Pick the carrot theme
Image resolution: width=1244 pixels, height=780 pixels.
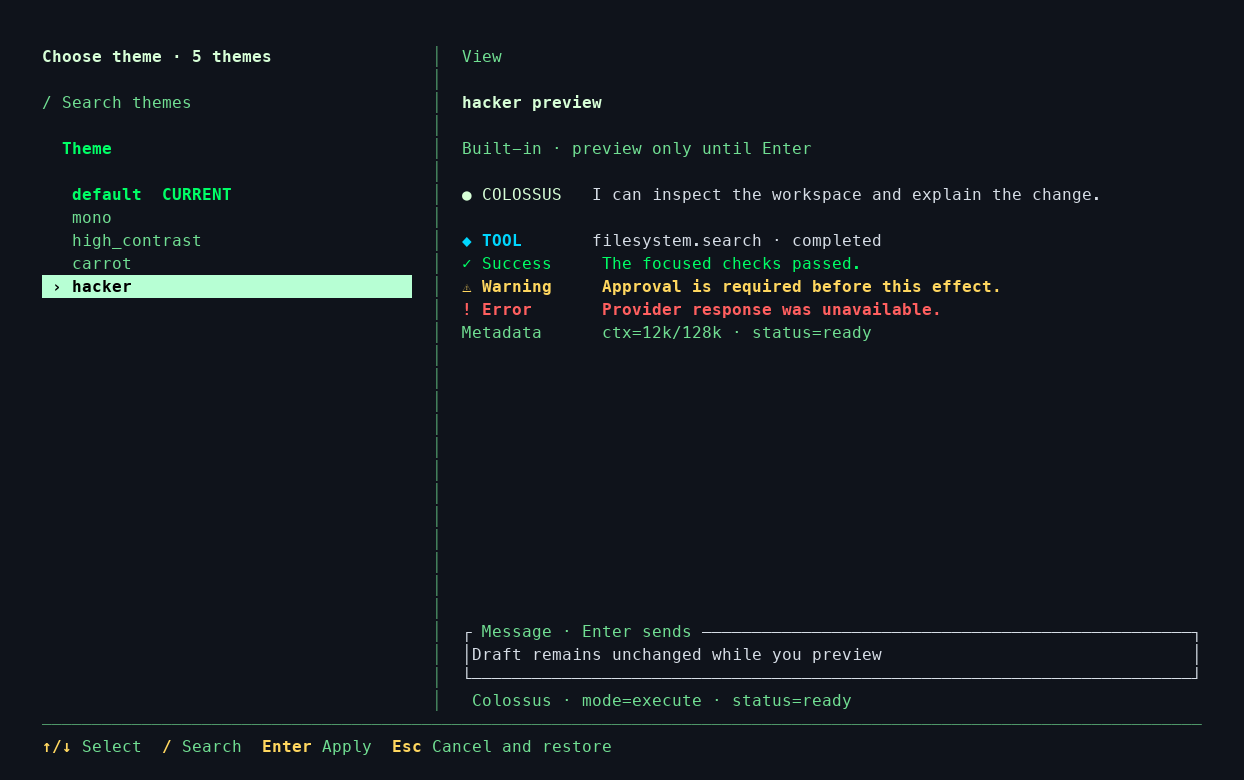(x=227, y=264)
